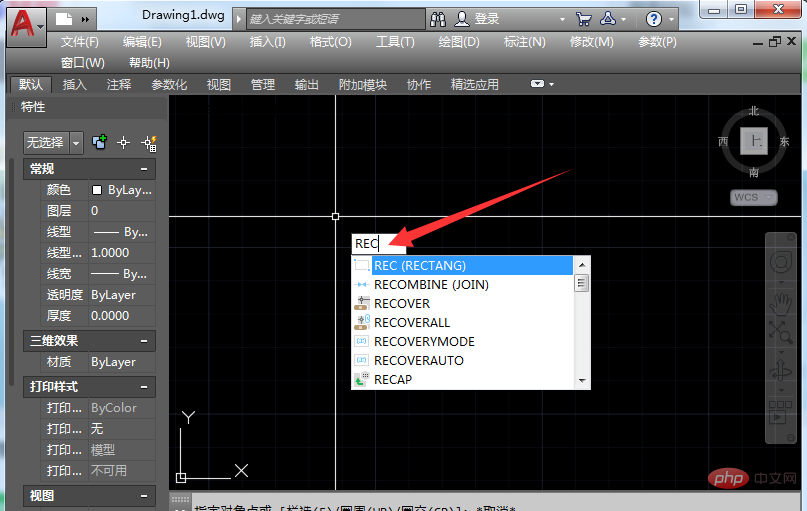
Task: Click the 颜色 ByLayer white color swatch
Action: 97,190
